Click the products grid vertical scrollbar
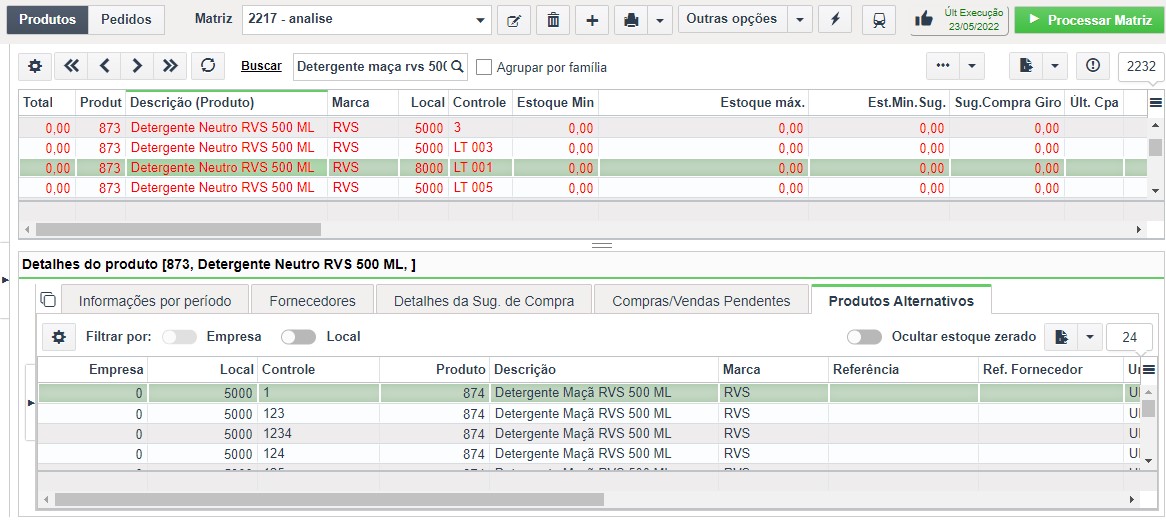 tap(1155, 147)
